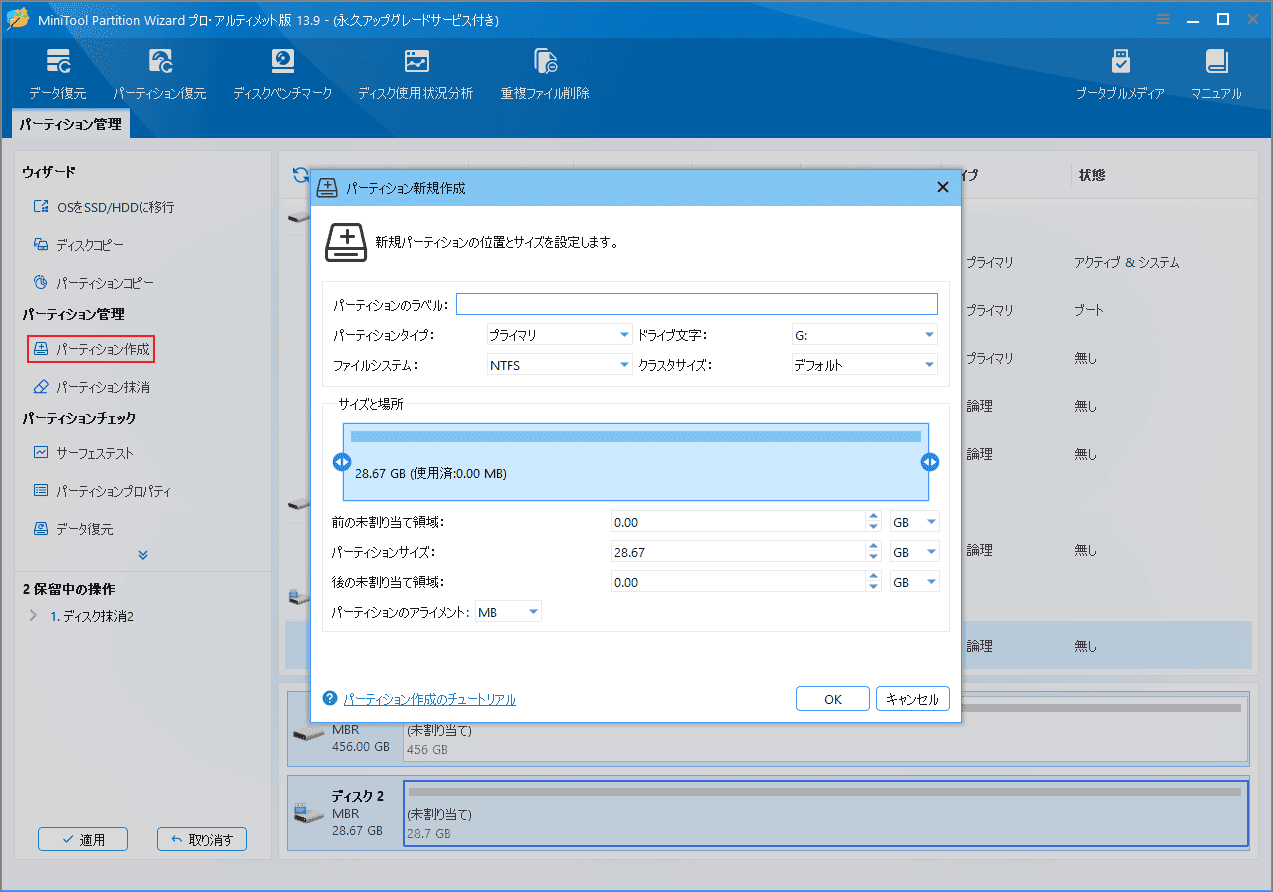Screen dimensions: 1273x892
Task: Open the パーティション復元 toolbar icon
Action: coord(160,74)
